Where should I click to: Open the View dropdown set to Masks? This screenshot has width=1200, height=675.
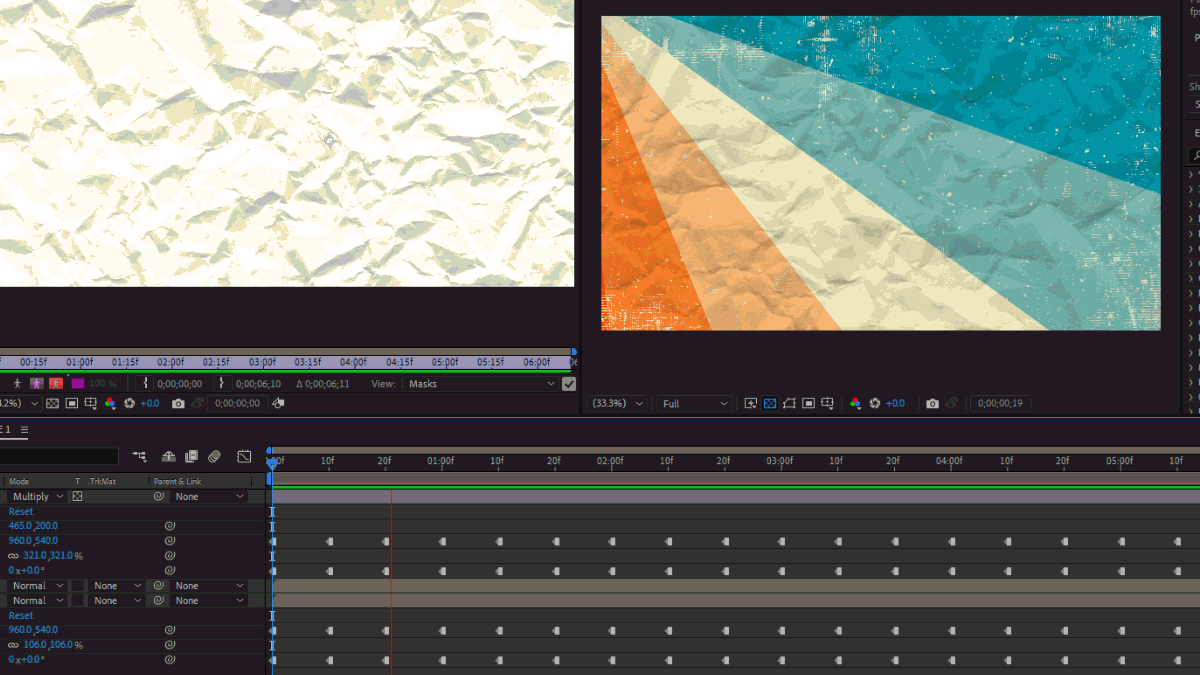click(x=481, y=384)
